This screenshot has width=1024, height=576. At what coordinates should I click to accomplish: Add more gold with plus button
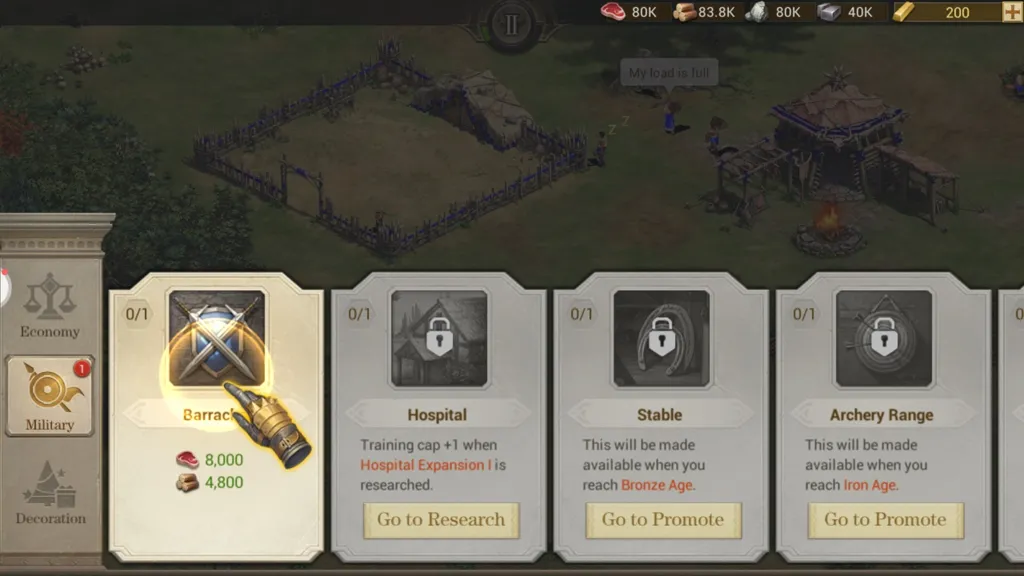(1012, 12)
